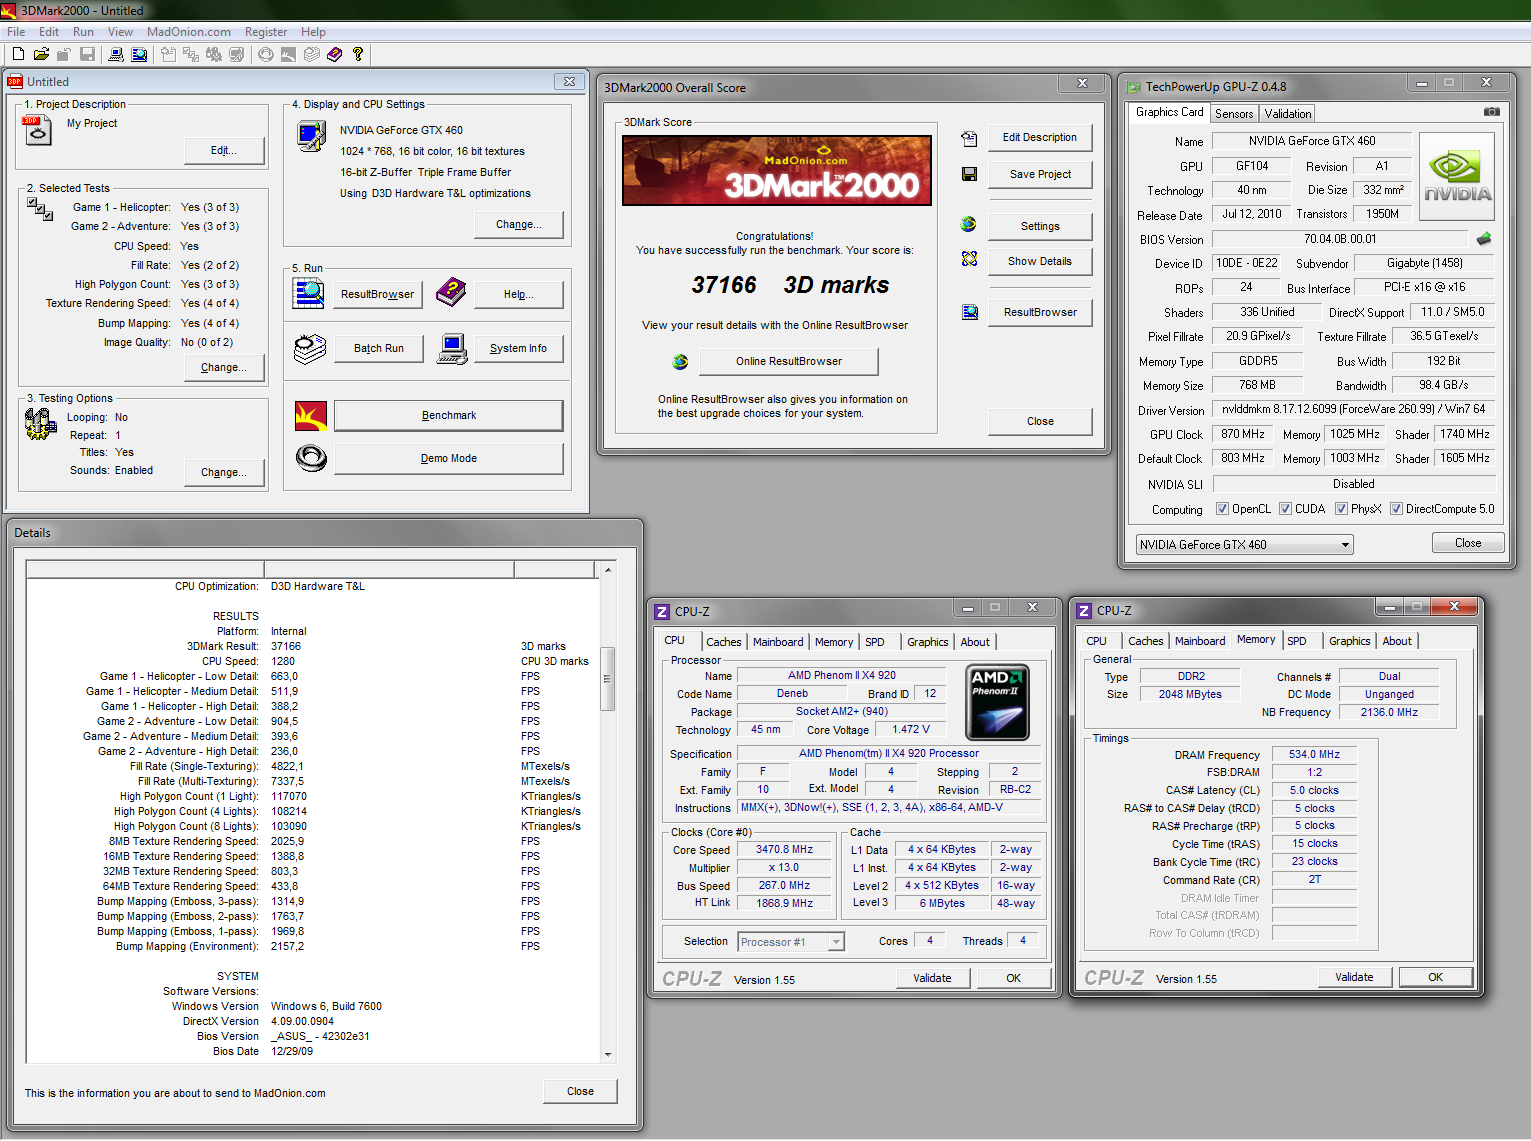
Task: Click the greyed Save floppy toolbar icon
Action: point(87,54)
